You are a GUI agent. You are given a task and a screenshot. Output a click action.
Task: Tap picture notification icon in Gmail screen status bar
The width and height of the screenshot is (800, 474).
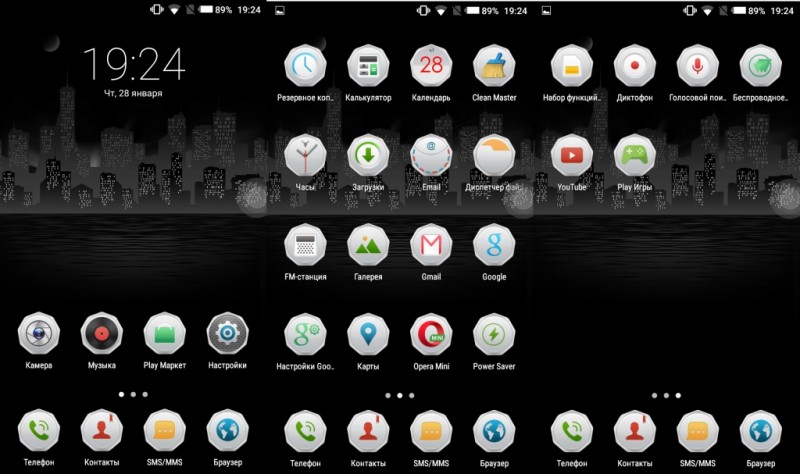point(280,10)
